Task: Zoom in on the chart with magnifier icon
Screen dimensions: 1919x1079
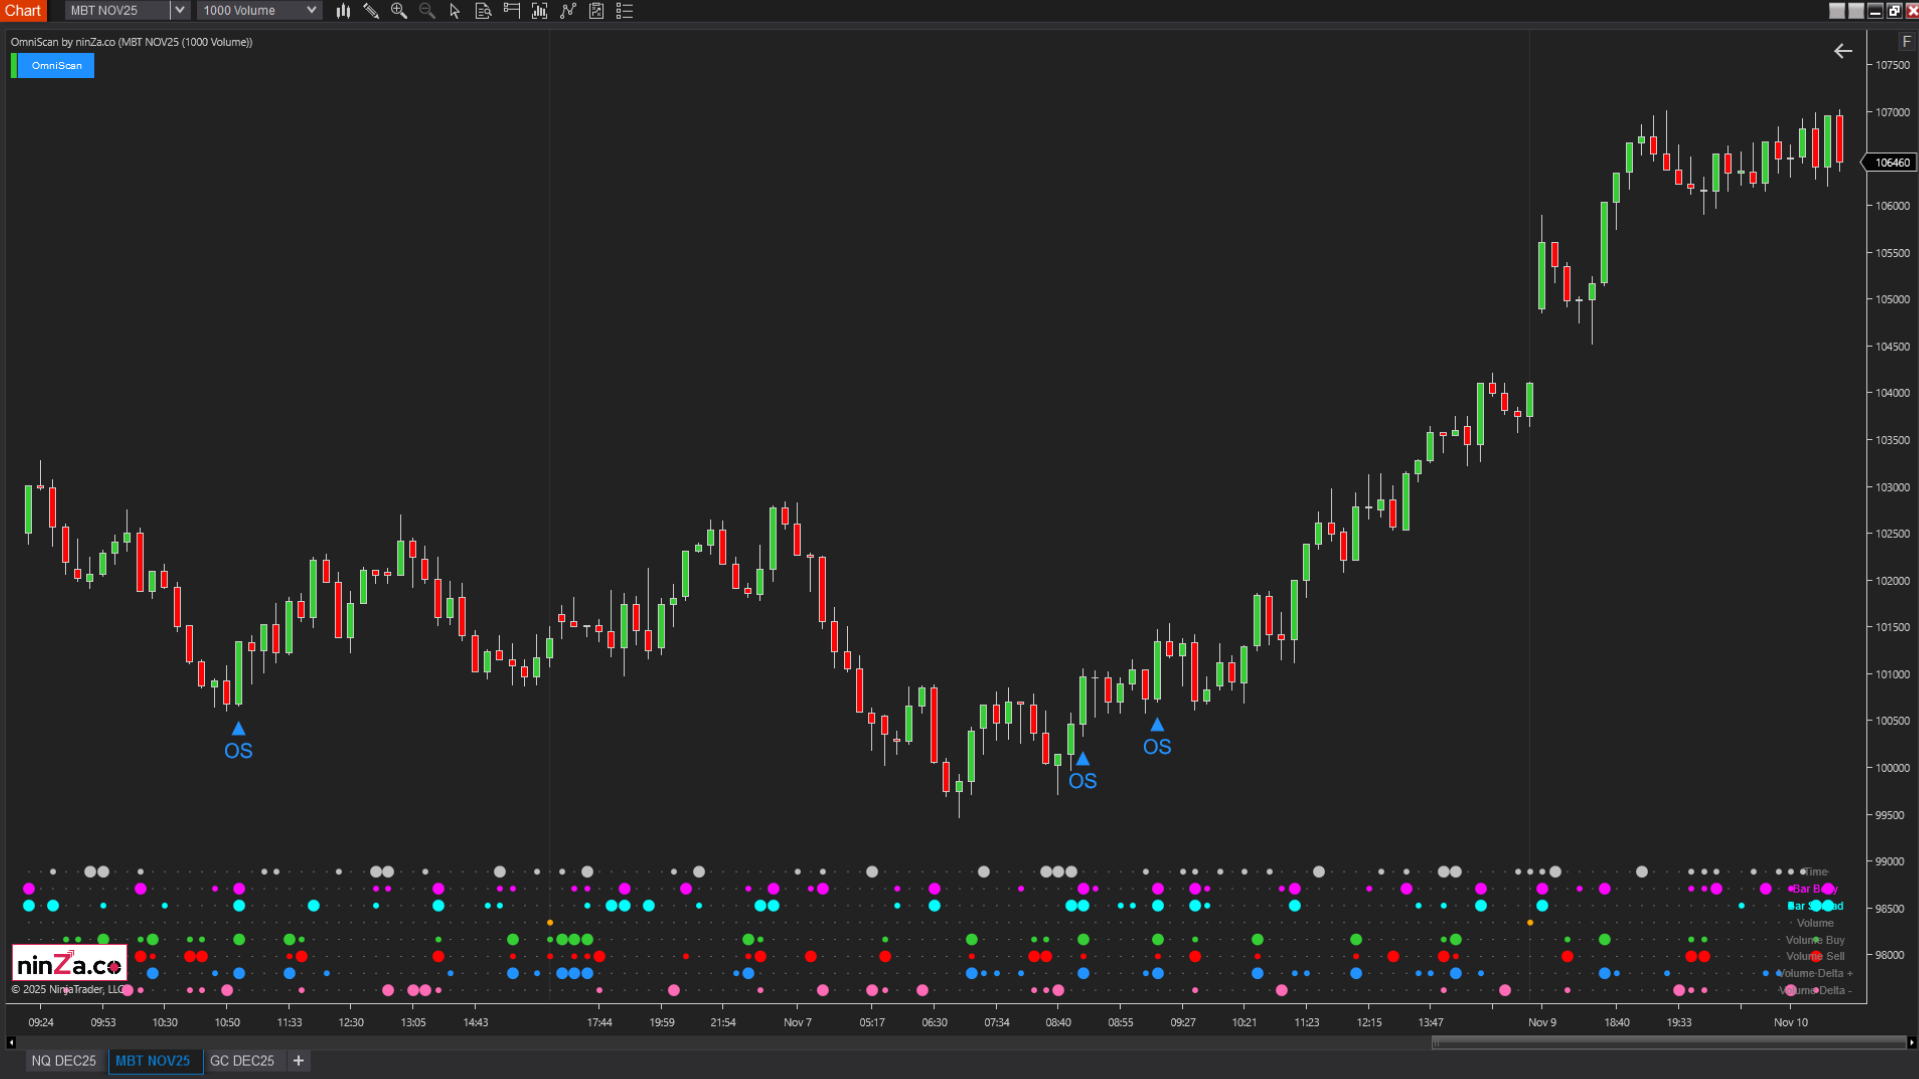Action: coord(399,11)
